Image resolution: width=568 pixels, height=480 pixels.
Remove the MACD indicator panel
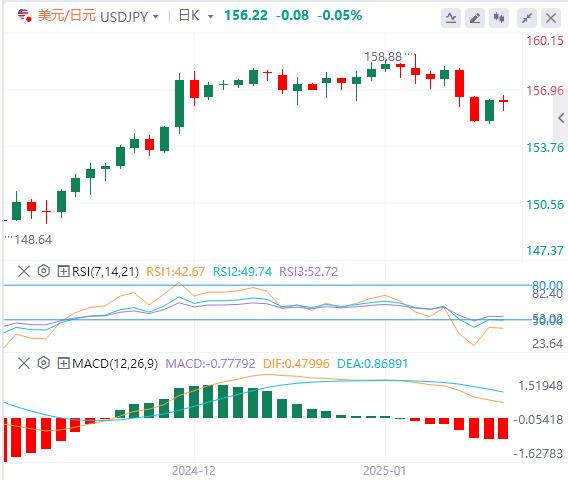tap(24, 363)
